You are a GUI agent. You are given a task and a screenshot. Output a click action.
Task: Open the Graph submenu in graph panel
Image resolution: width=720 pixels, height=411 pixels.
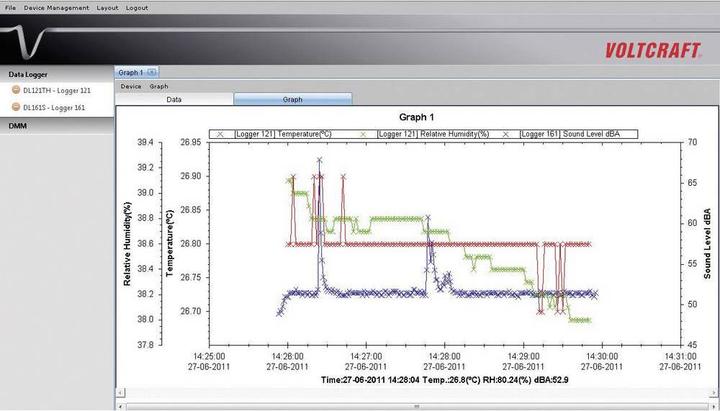click(158, 87)
